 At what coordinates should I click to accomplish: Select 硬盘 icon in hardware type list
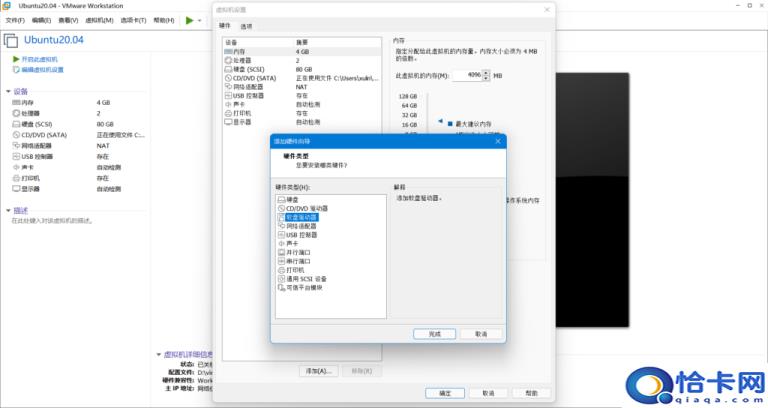click(281, 200)
